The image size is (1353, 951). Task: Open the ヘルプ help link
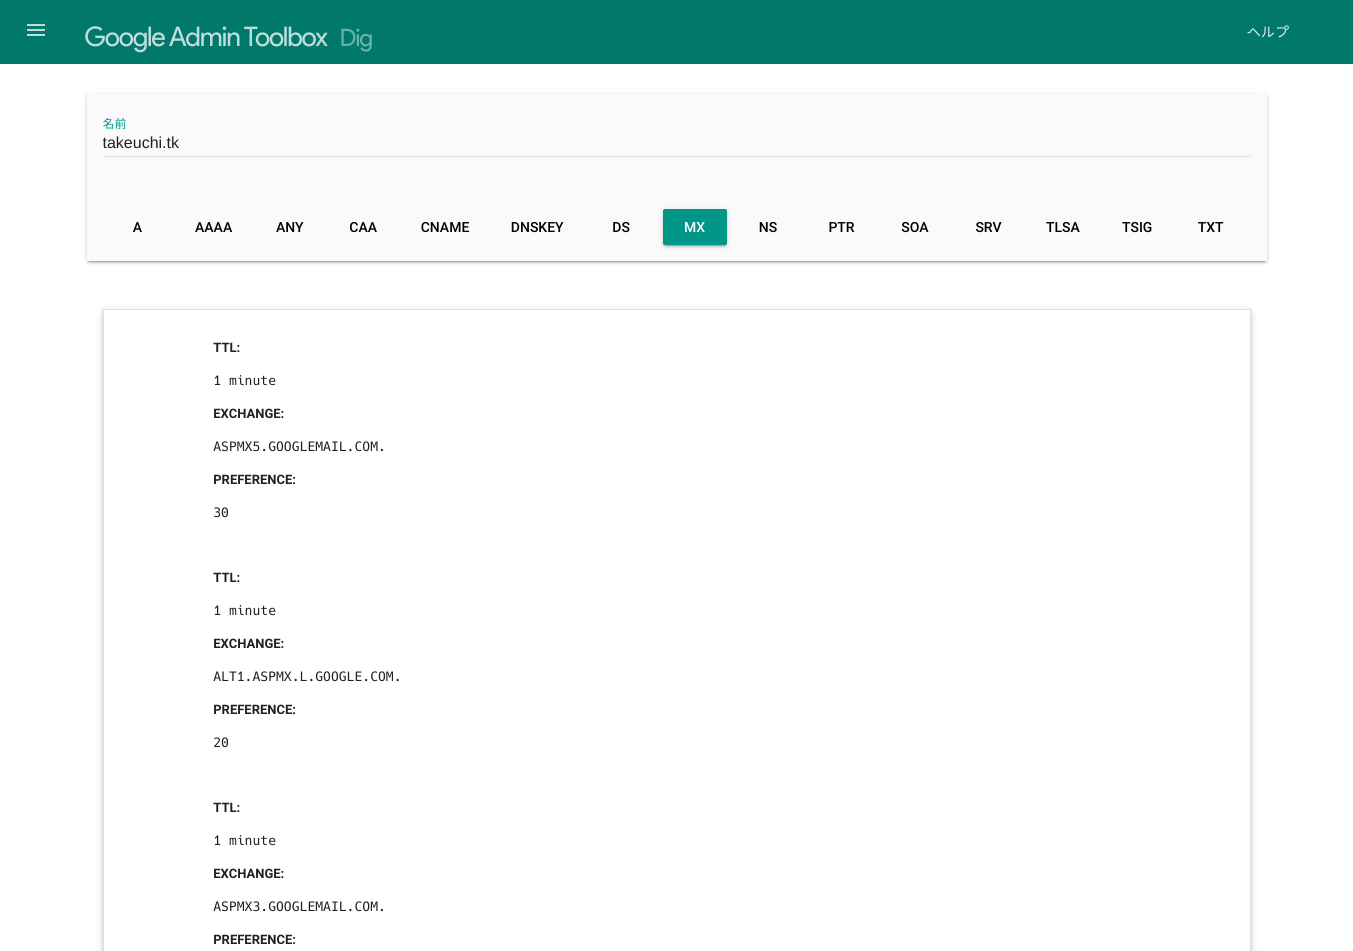[x=1267, y=32]
